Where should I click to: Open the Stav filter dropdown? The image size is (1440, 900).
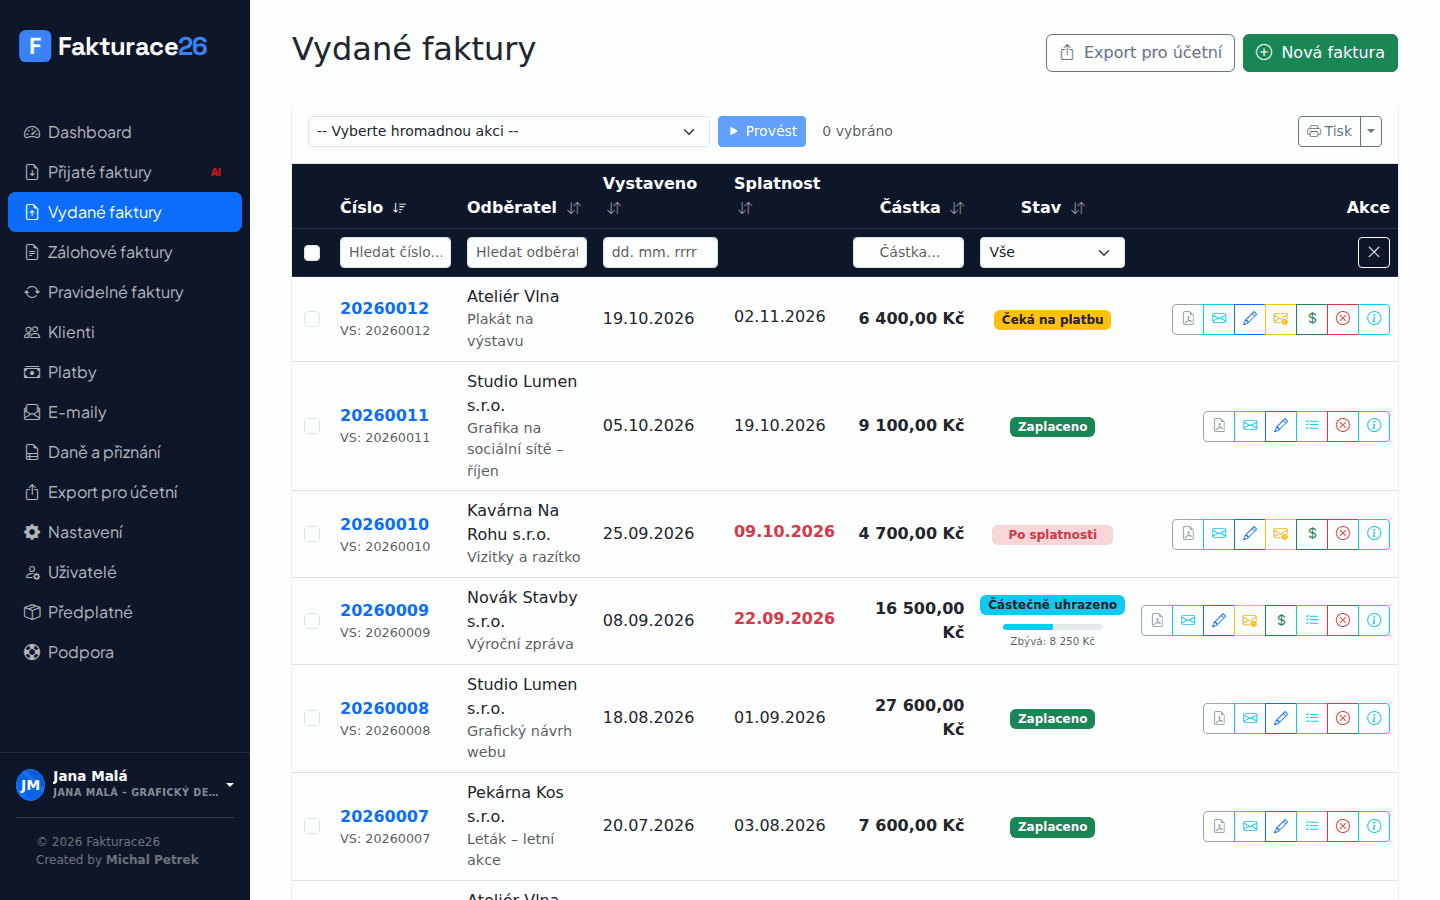(x=1052, y=252)
